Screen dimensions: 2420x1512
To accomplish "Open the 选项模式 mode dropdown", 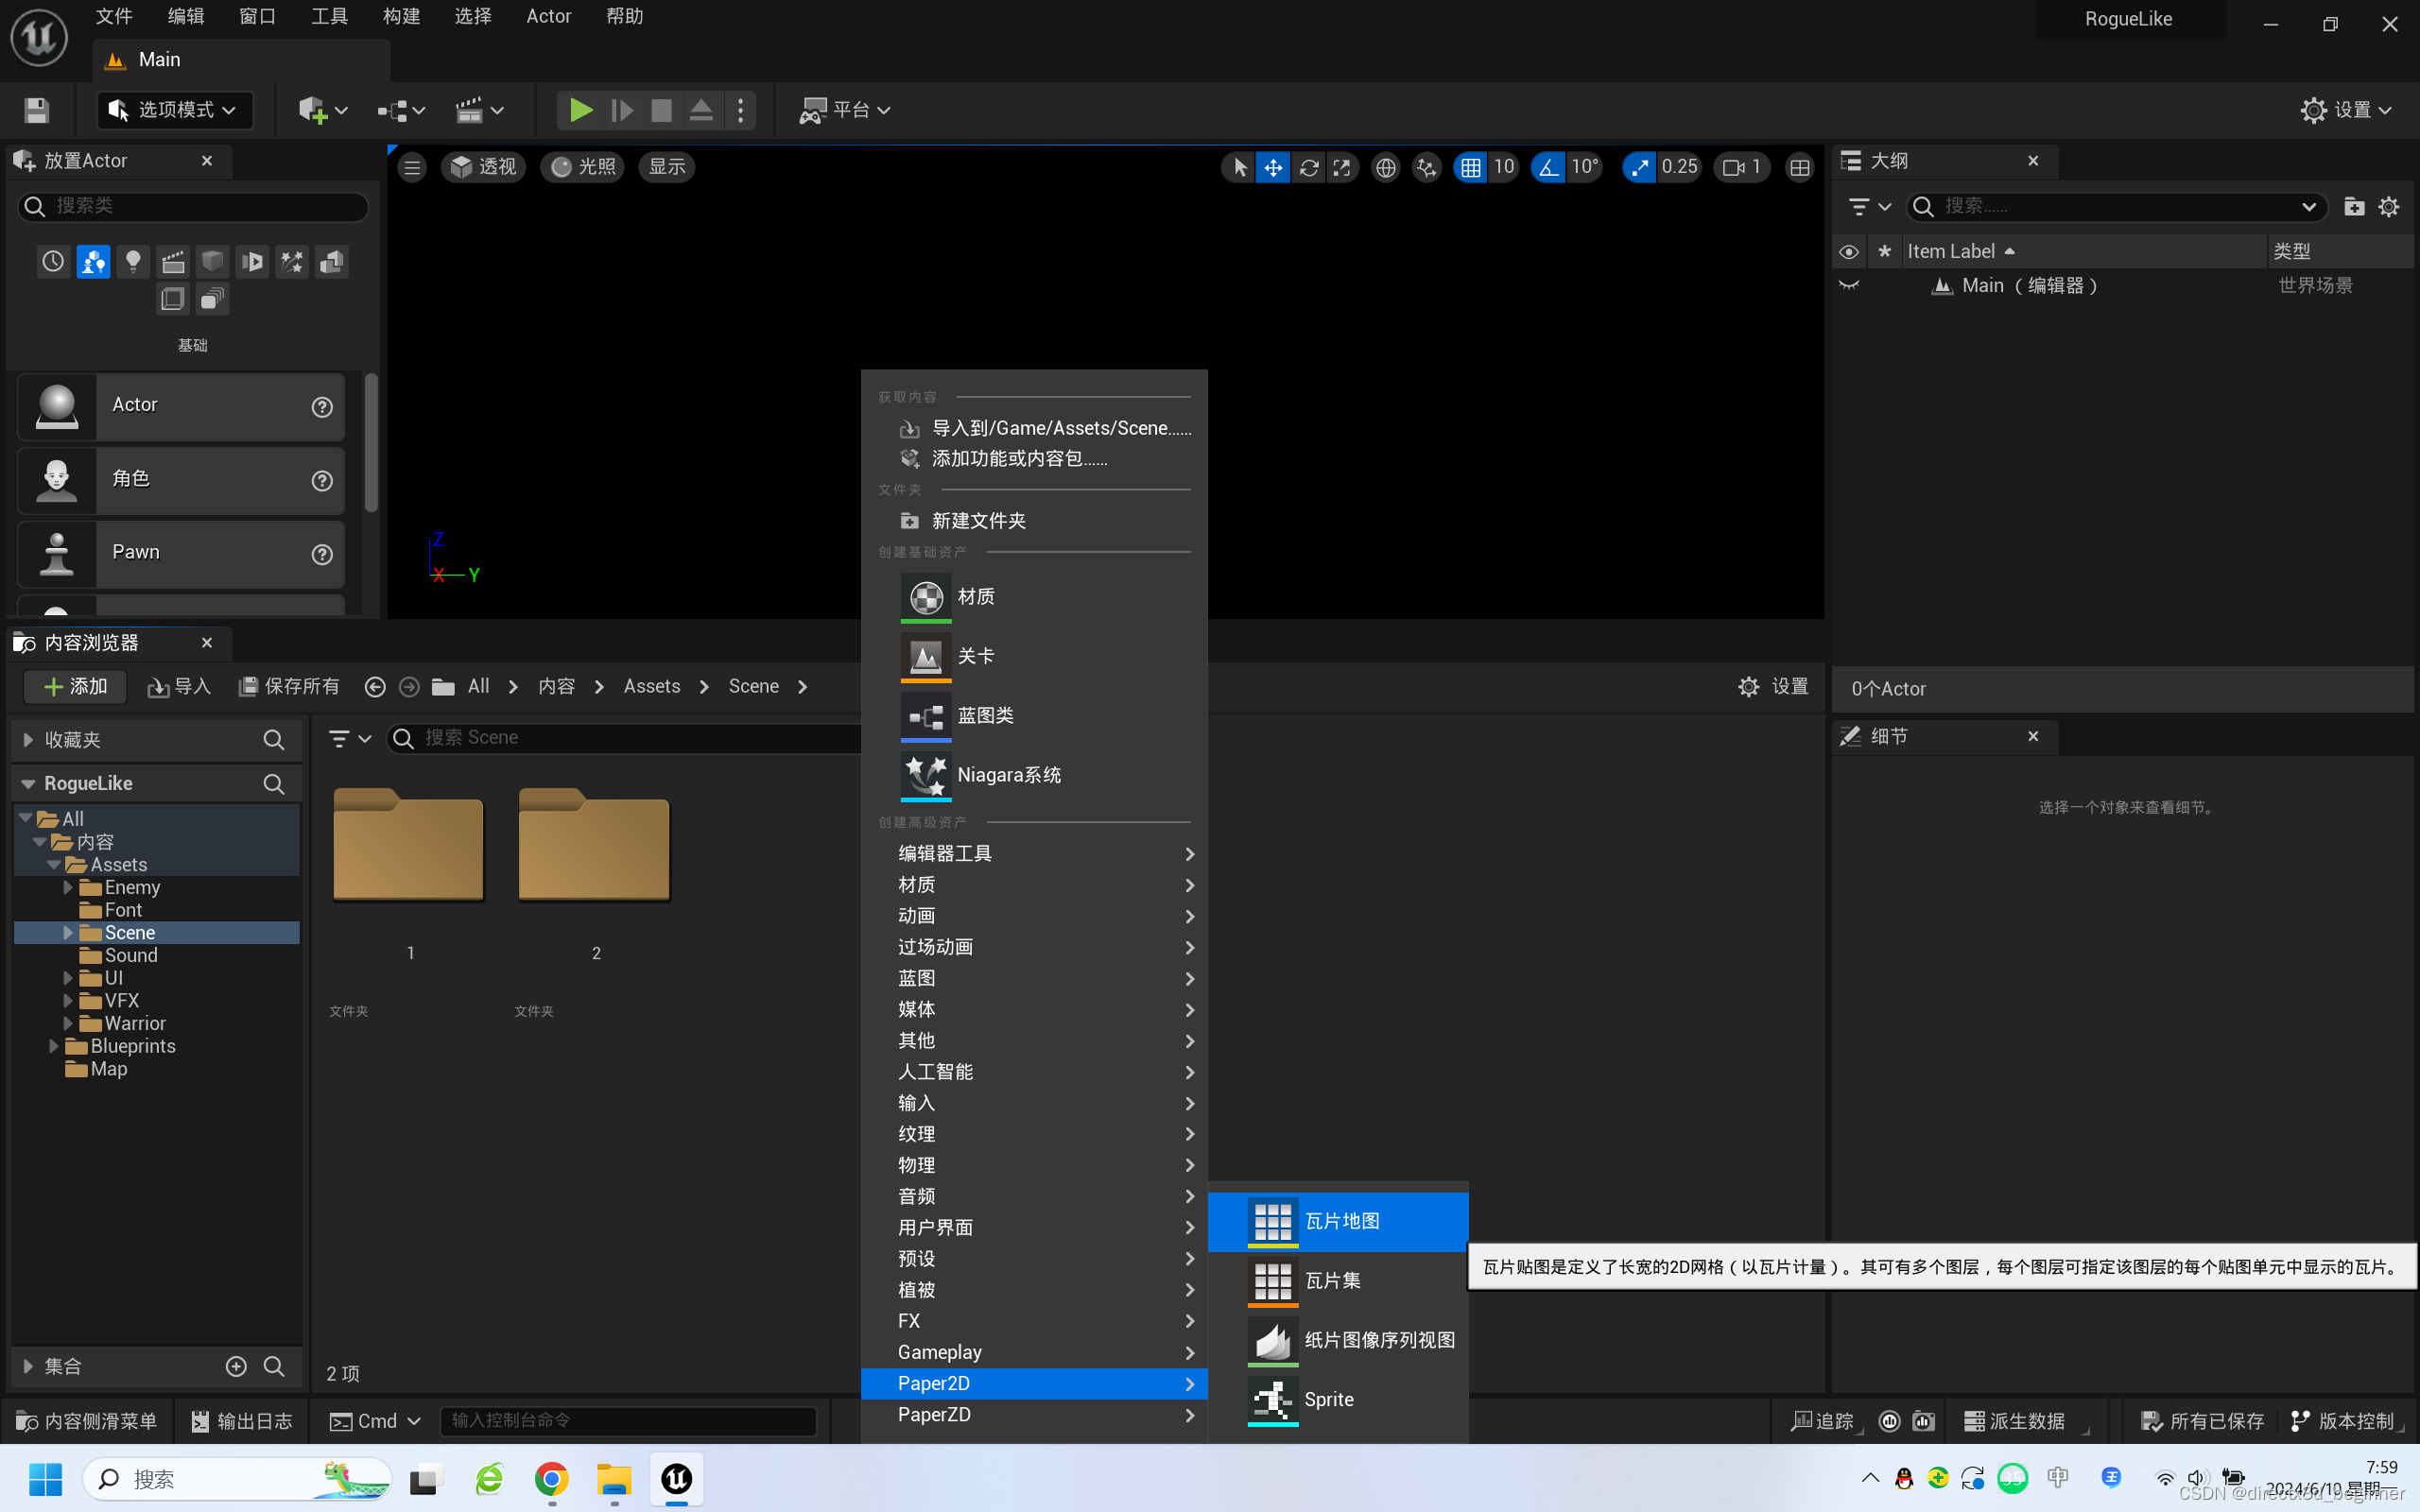I will [x=175, y=110].
